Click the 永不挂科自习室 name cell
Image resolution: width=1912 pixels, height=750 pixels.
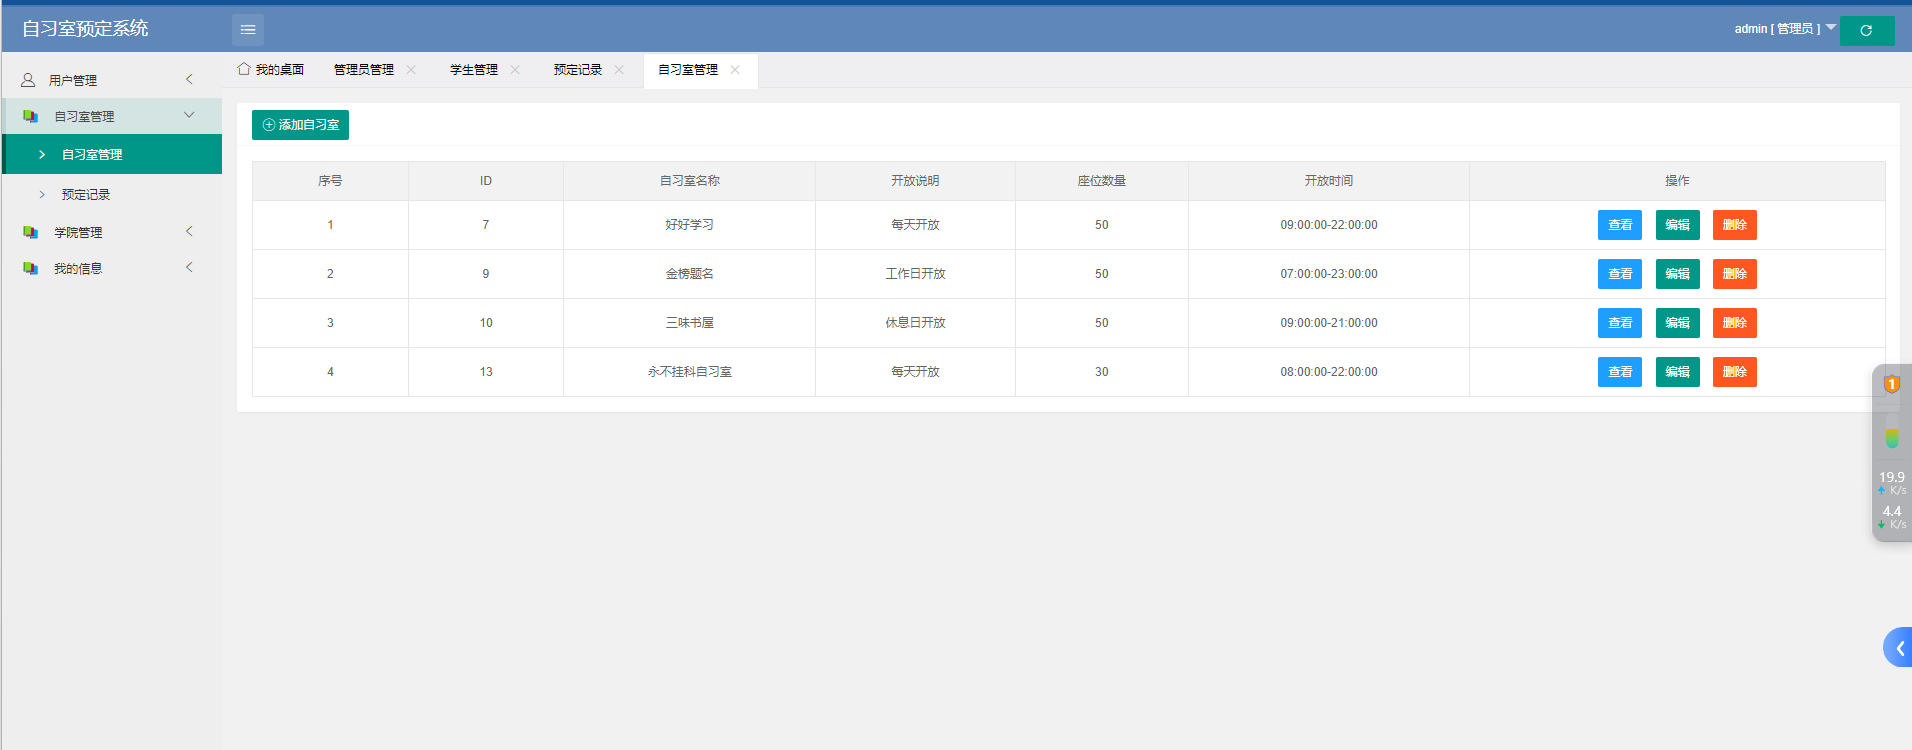coord(689,372)
